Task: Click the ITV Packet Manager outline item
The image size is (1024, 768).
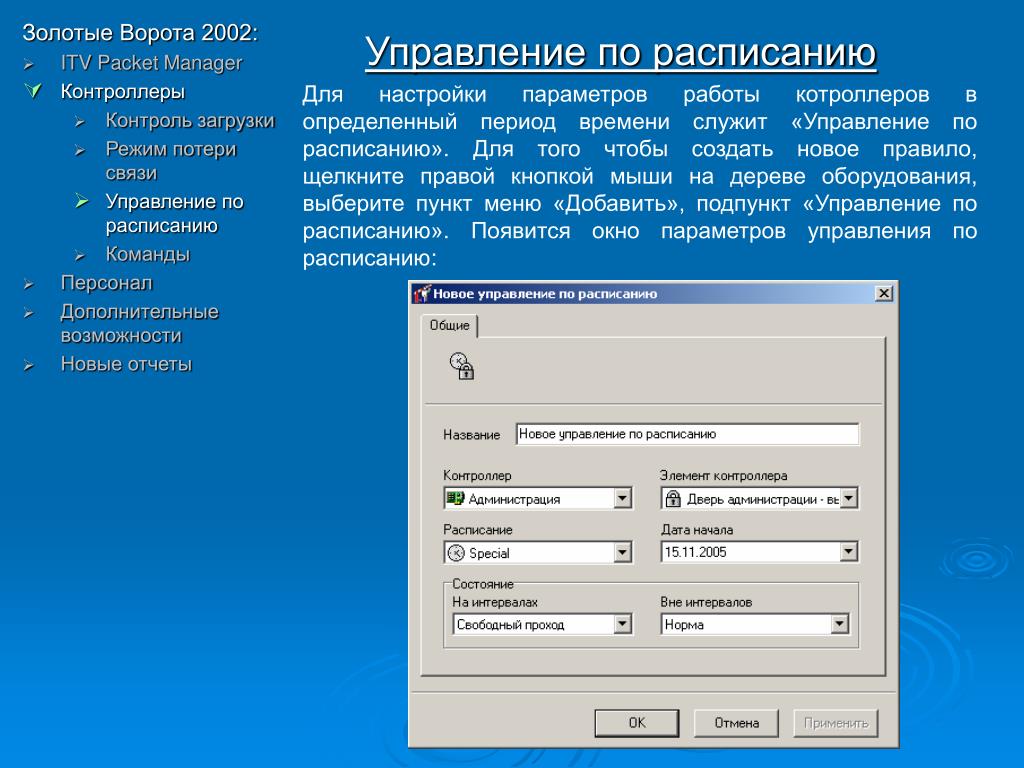Action: click(151, 63)
